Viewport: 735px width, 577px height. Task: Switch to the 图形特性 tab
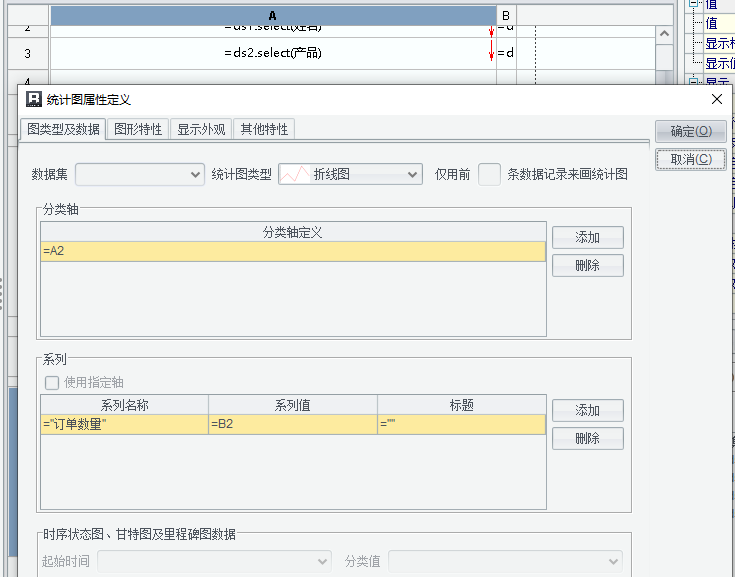pos(138,129)
